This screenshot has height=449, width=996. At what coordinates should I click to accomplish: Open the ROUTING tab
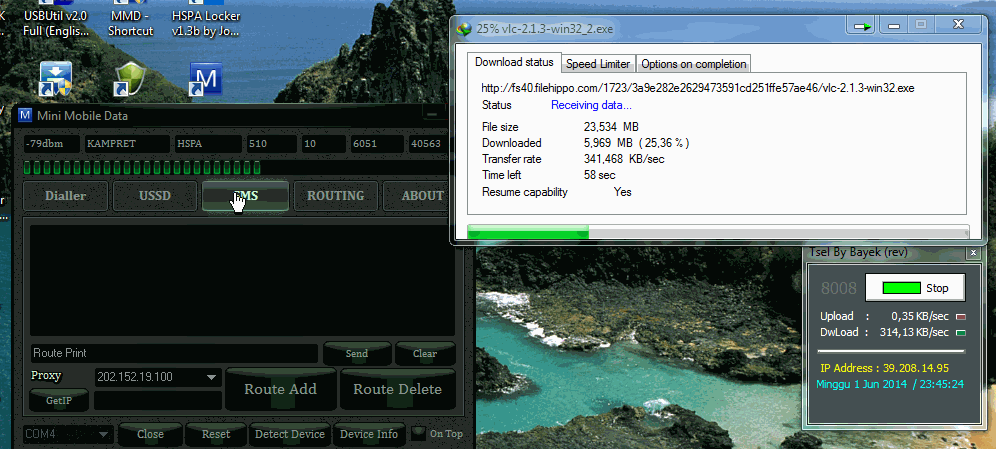335,196
